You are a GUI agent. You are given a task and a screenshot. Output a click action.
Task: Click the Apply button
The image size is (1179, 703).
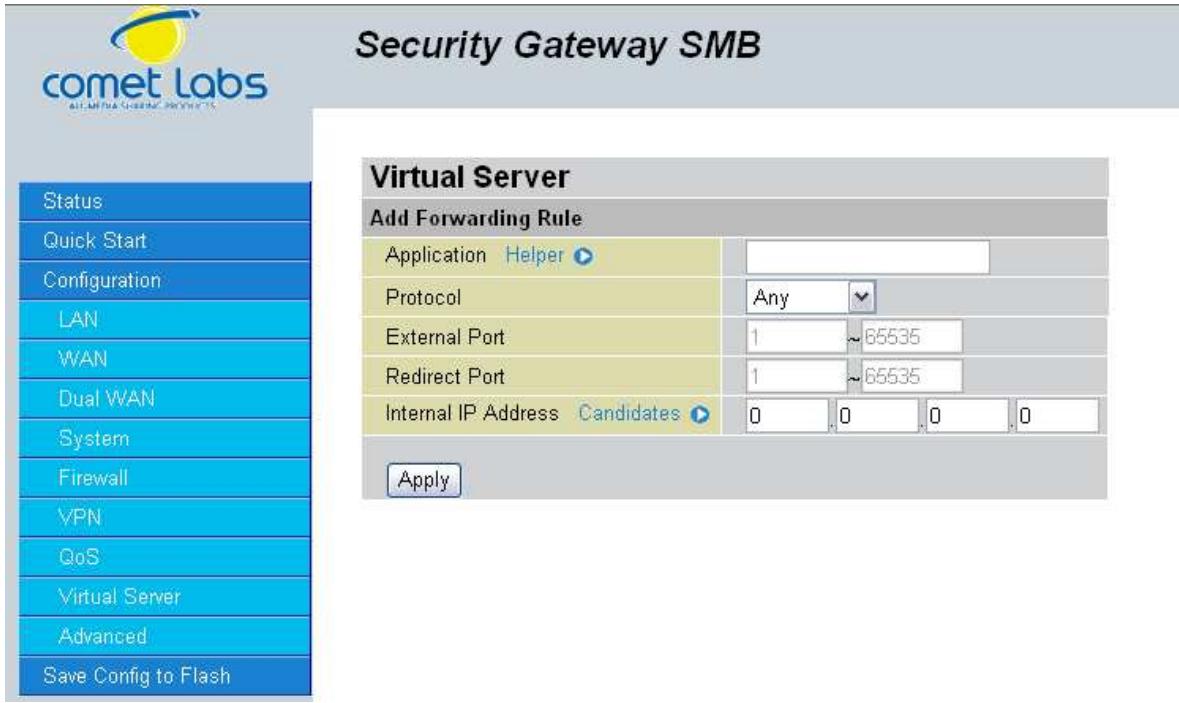pos(424,480)
